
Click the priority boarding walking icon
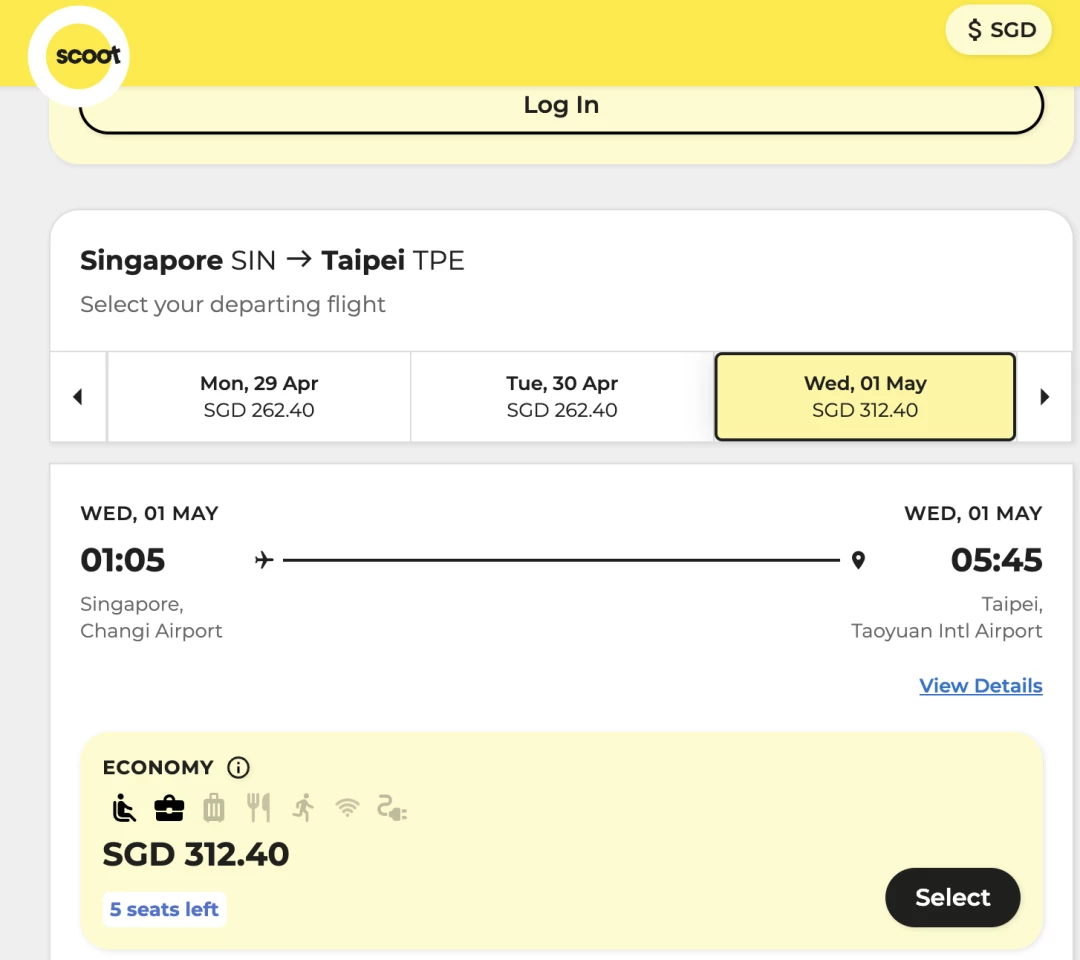[x=303, y=808]
